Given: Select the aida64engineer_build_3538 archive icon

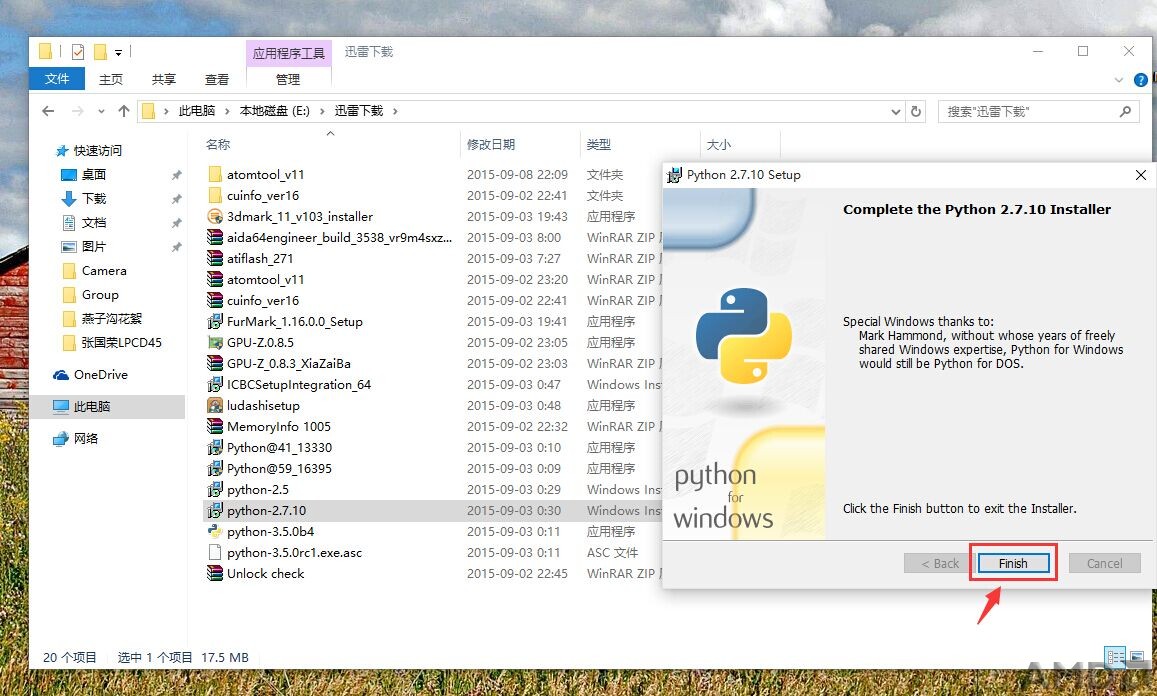Looking at the screenshot, I should [215, 238].
